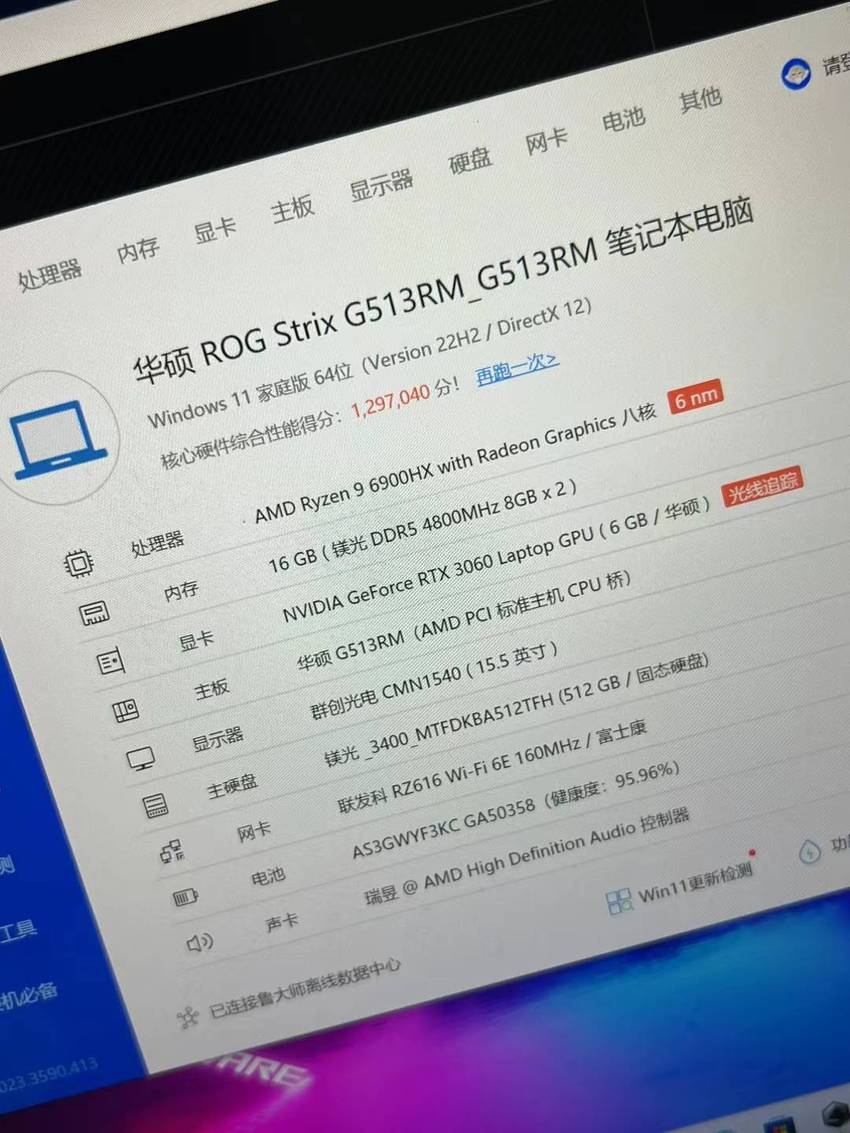Screen dimensions: 850x1133
Task: Click the lightning bolt icon at right edge
Action: (x=810, y=853)
